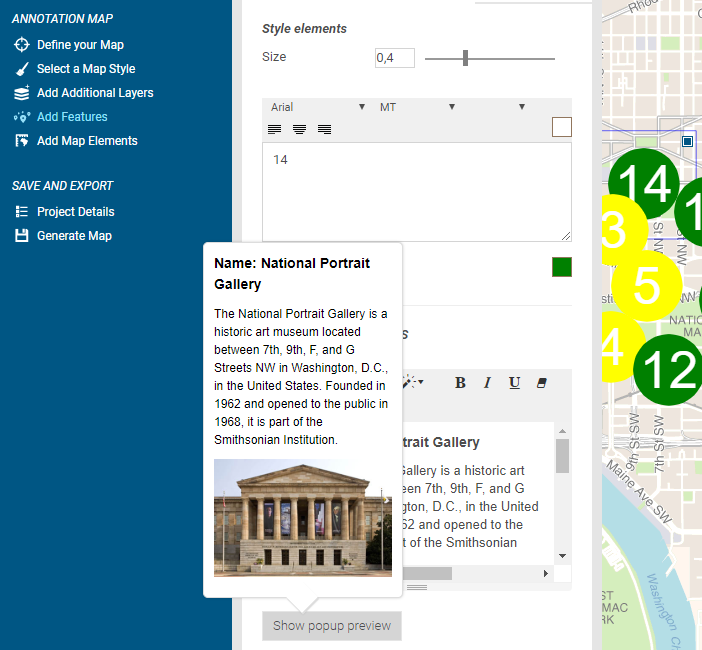Click the editor heading text 'trait Gallery'

coord(441,442)
